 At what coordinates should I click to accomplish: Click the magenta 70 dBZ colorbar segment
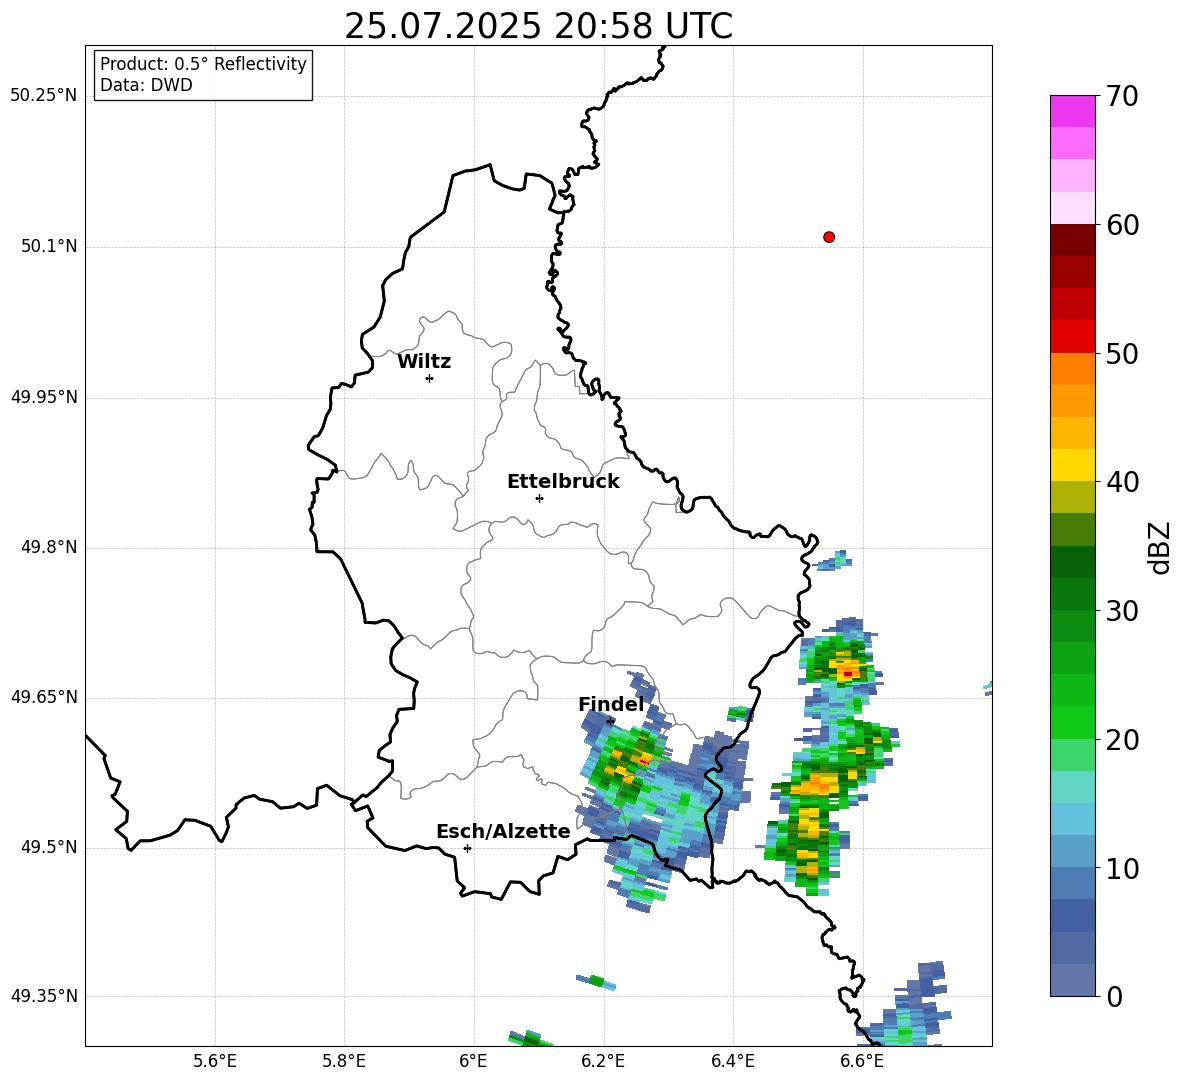1072,111
